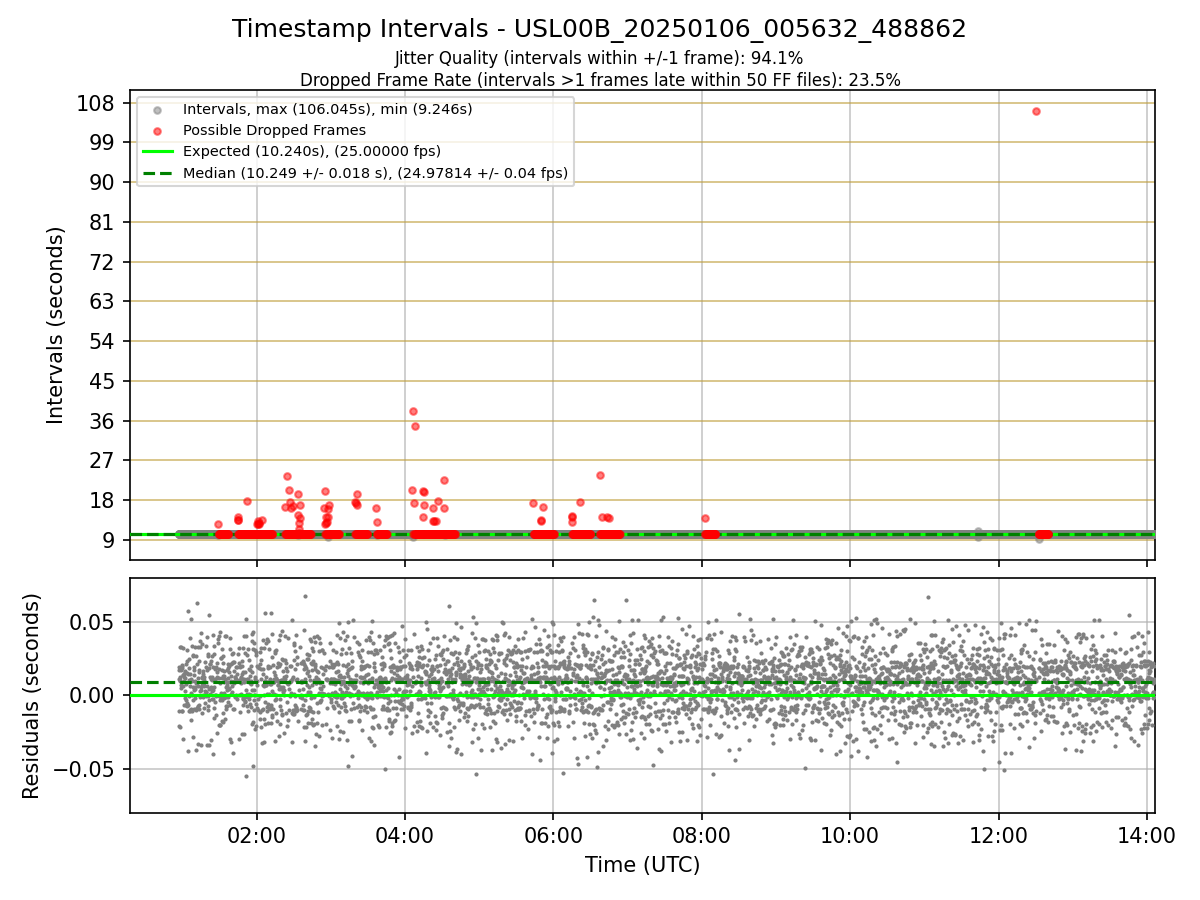The image size is (1200, 900).
Task: Click the 10:00 time tick label
Action: 850,833
